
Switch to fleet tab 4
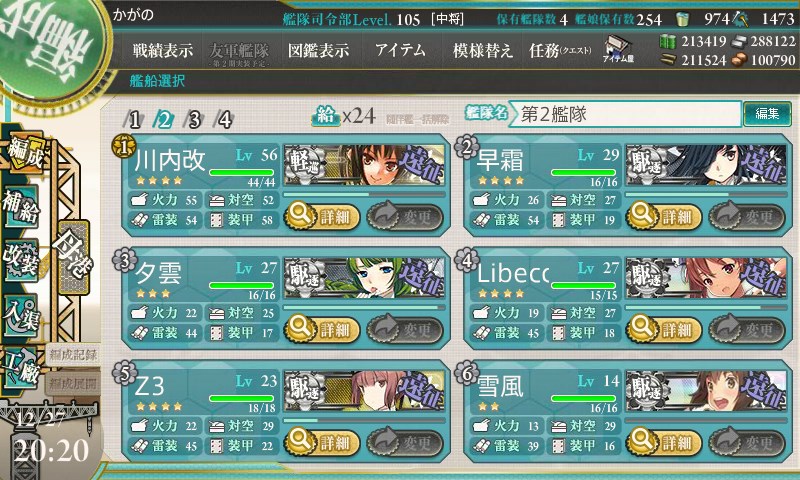[224, 119]
